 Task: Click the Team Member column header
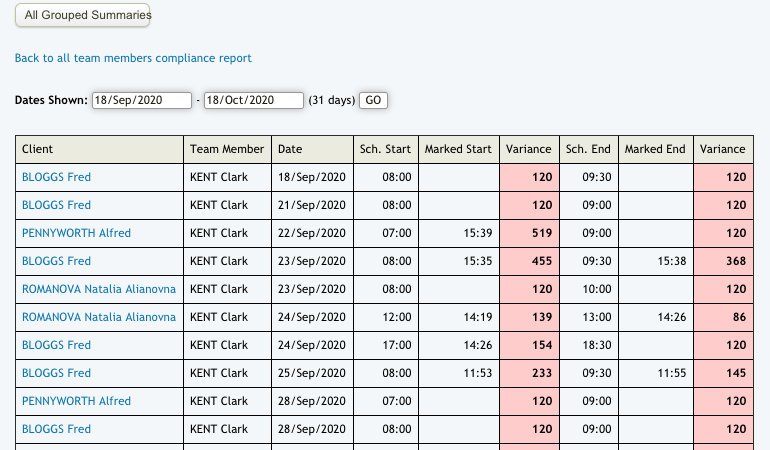[x=227, y=149]
